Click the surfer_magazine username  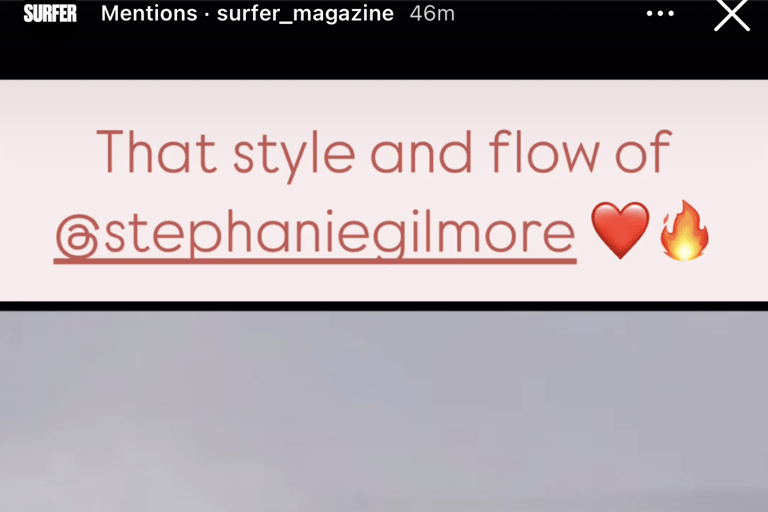pyautogui.click(x=305, y=14)
